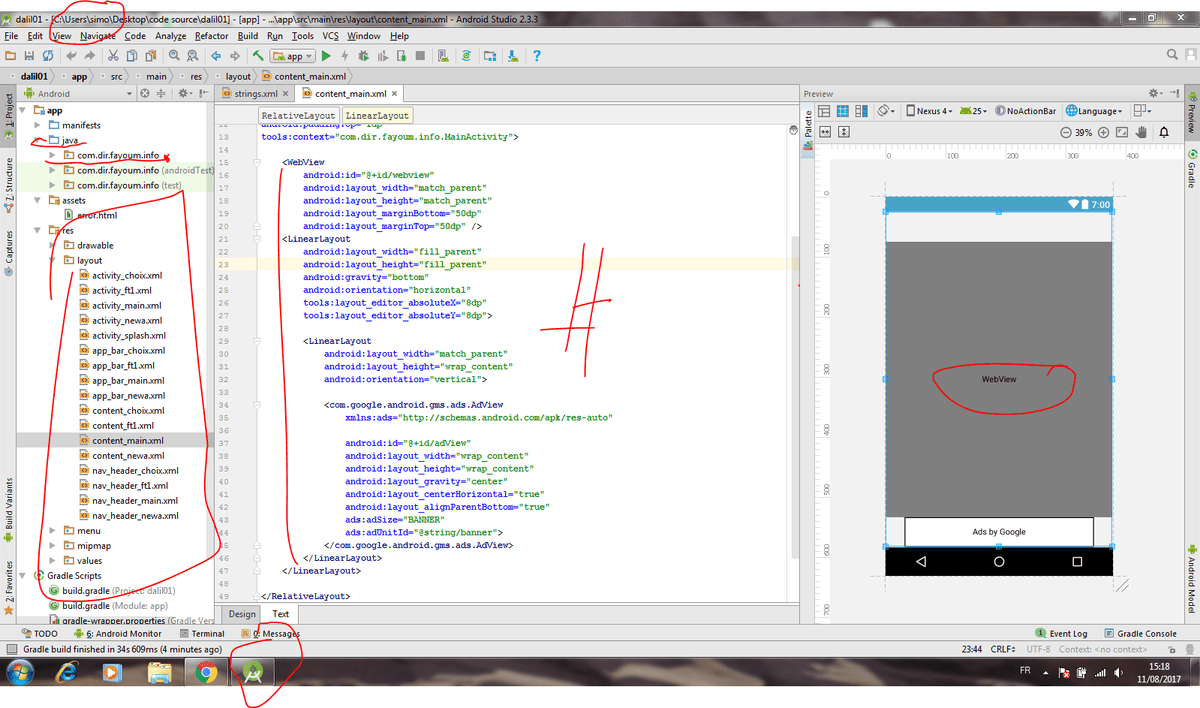Open activity_splash.xml in the project tree
The height and width of the screenshot is (708, 1200).
(128, 335)
